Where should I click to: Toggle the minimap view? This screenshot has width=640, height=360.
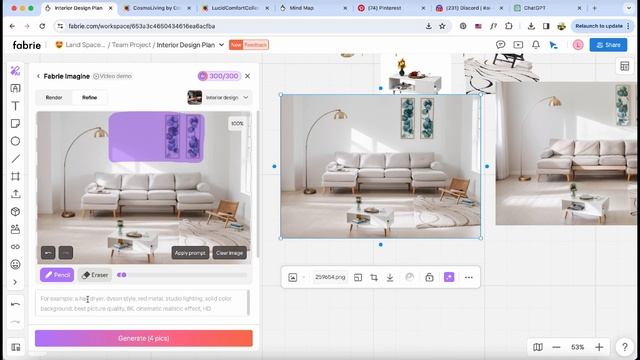coord(538,347)
